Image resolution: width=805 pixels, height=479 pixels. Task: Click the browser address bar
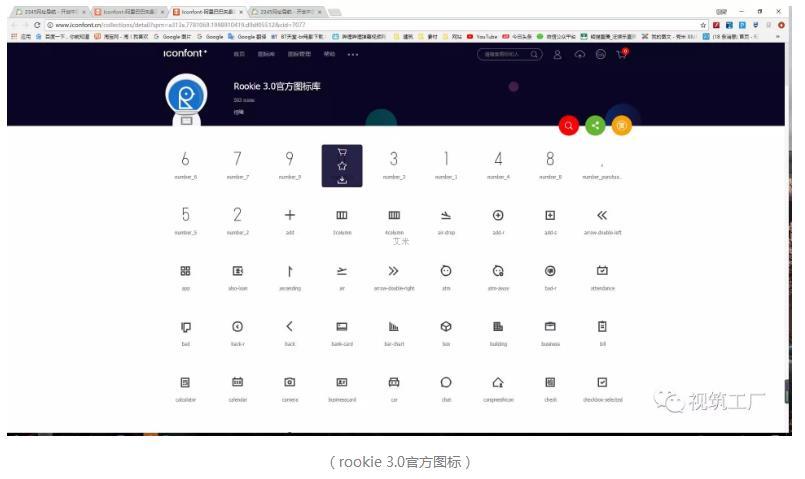(375, 25)
